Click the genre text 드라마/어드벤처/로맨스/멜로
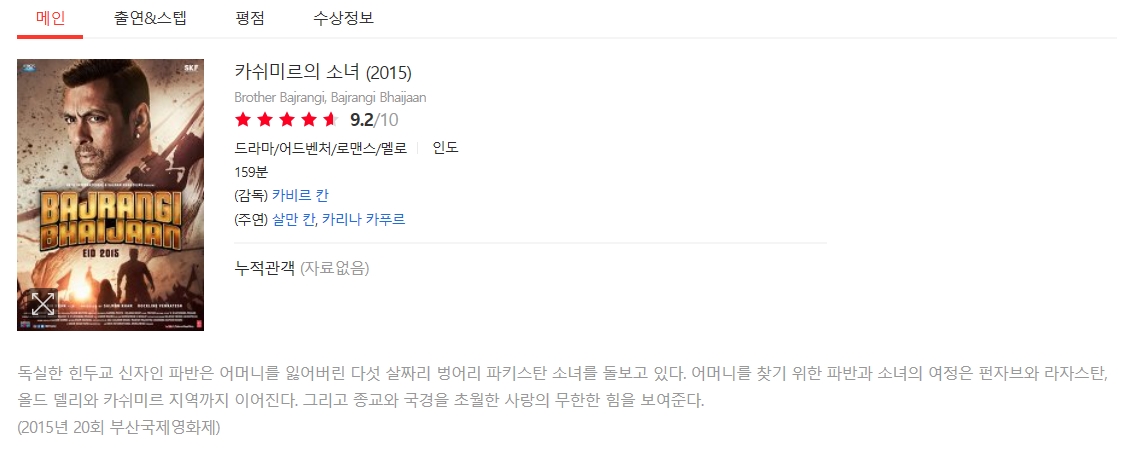Image resolution: width=1129 pixels, height=453 pixels. [320, 148]
